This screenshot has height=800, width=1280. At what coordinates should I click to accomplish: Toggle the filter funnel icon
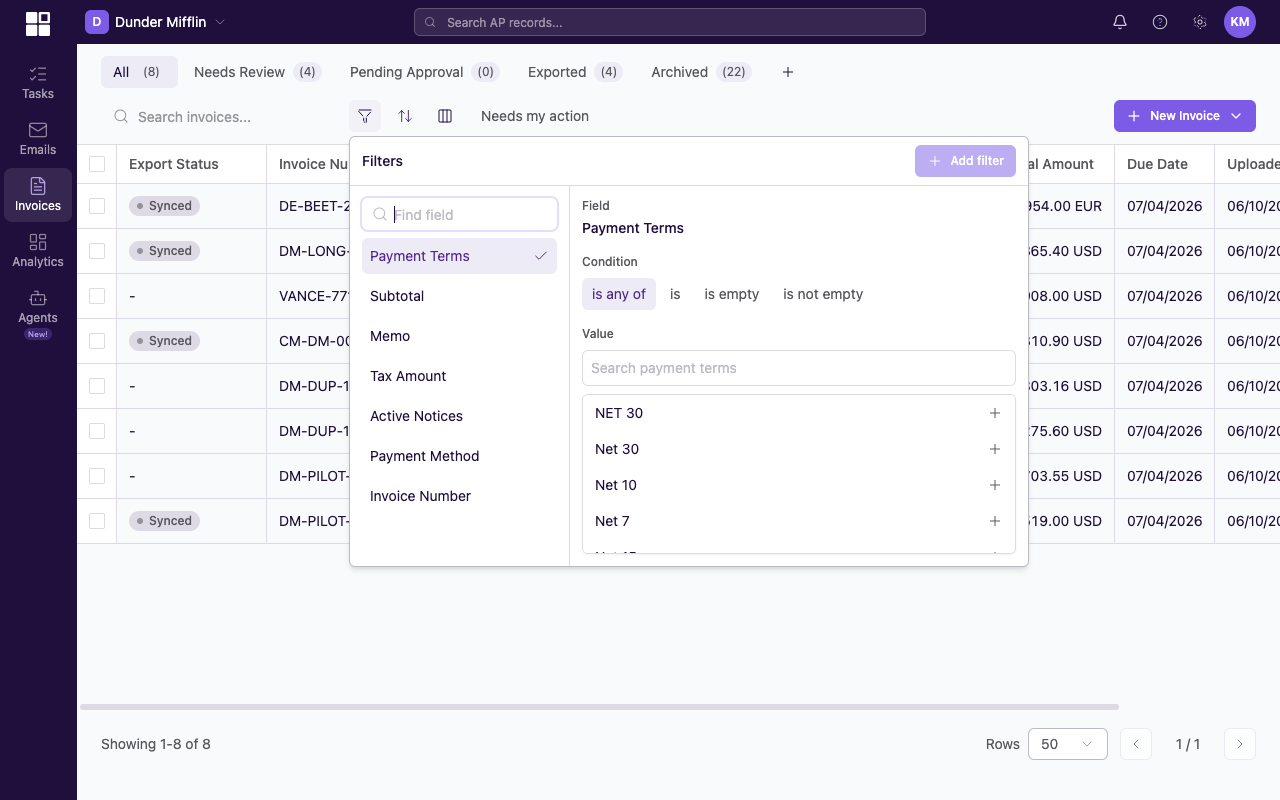(365, 116)
